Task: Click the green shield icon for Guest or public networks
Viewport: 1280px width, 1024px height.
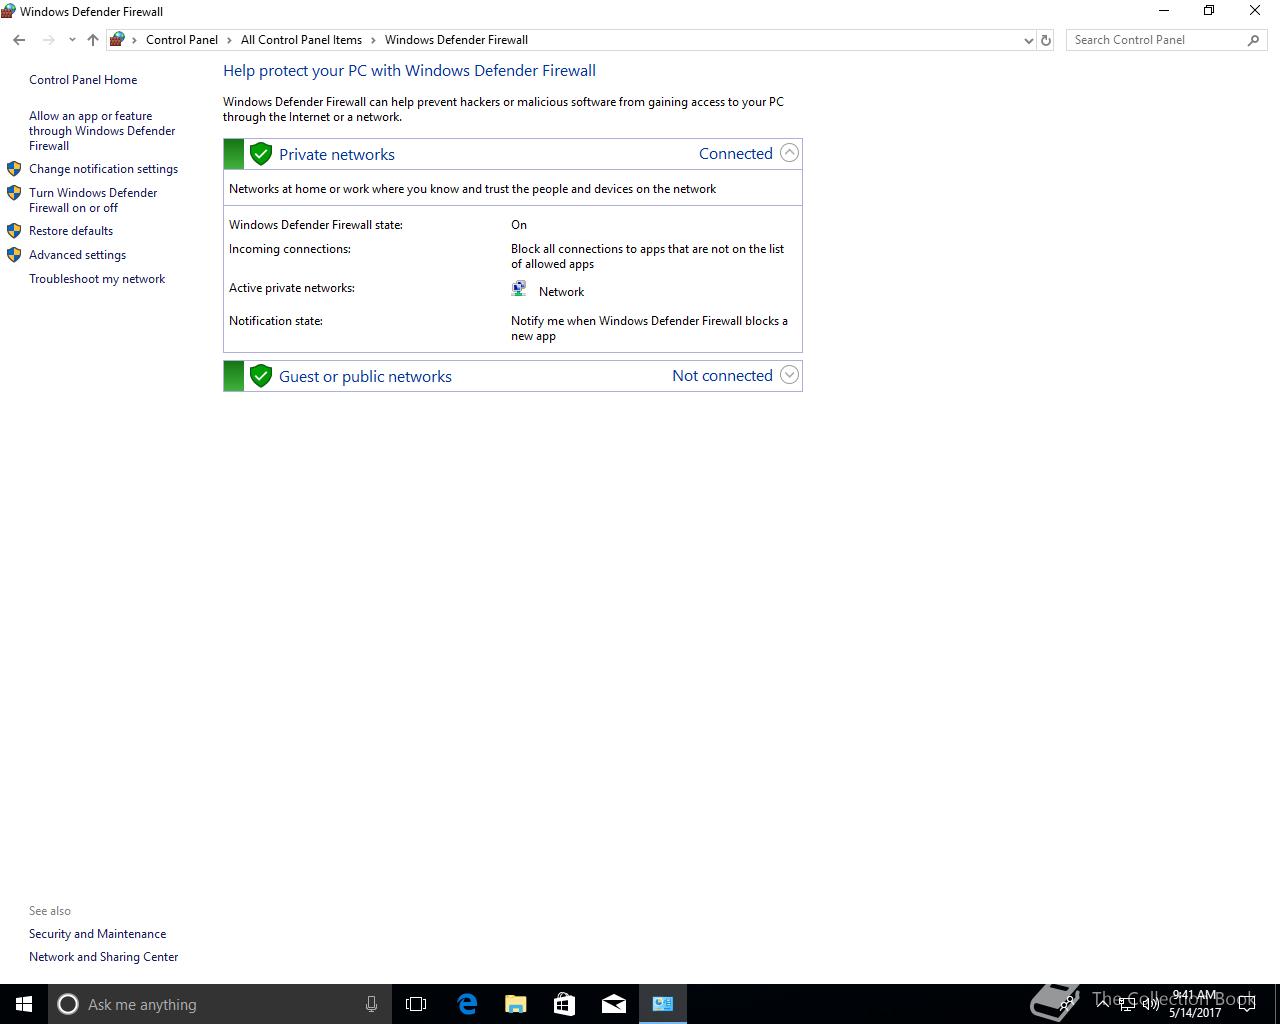Action: [x=261, y=376]
